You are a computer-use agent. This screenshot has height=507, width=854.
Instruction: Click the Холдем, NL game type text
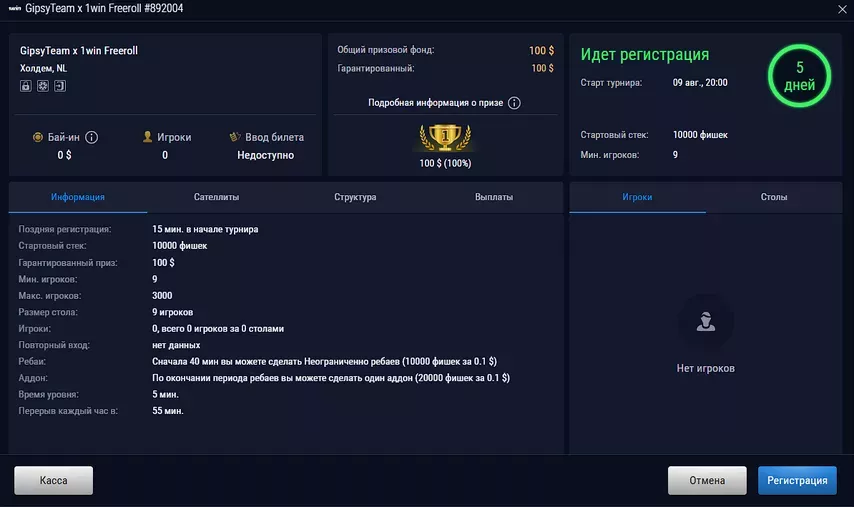point(44,69)
